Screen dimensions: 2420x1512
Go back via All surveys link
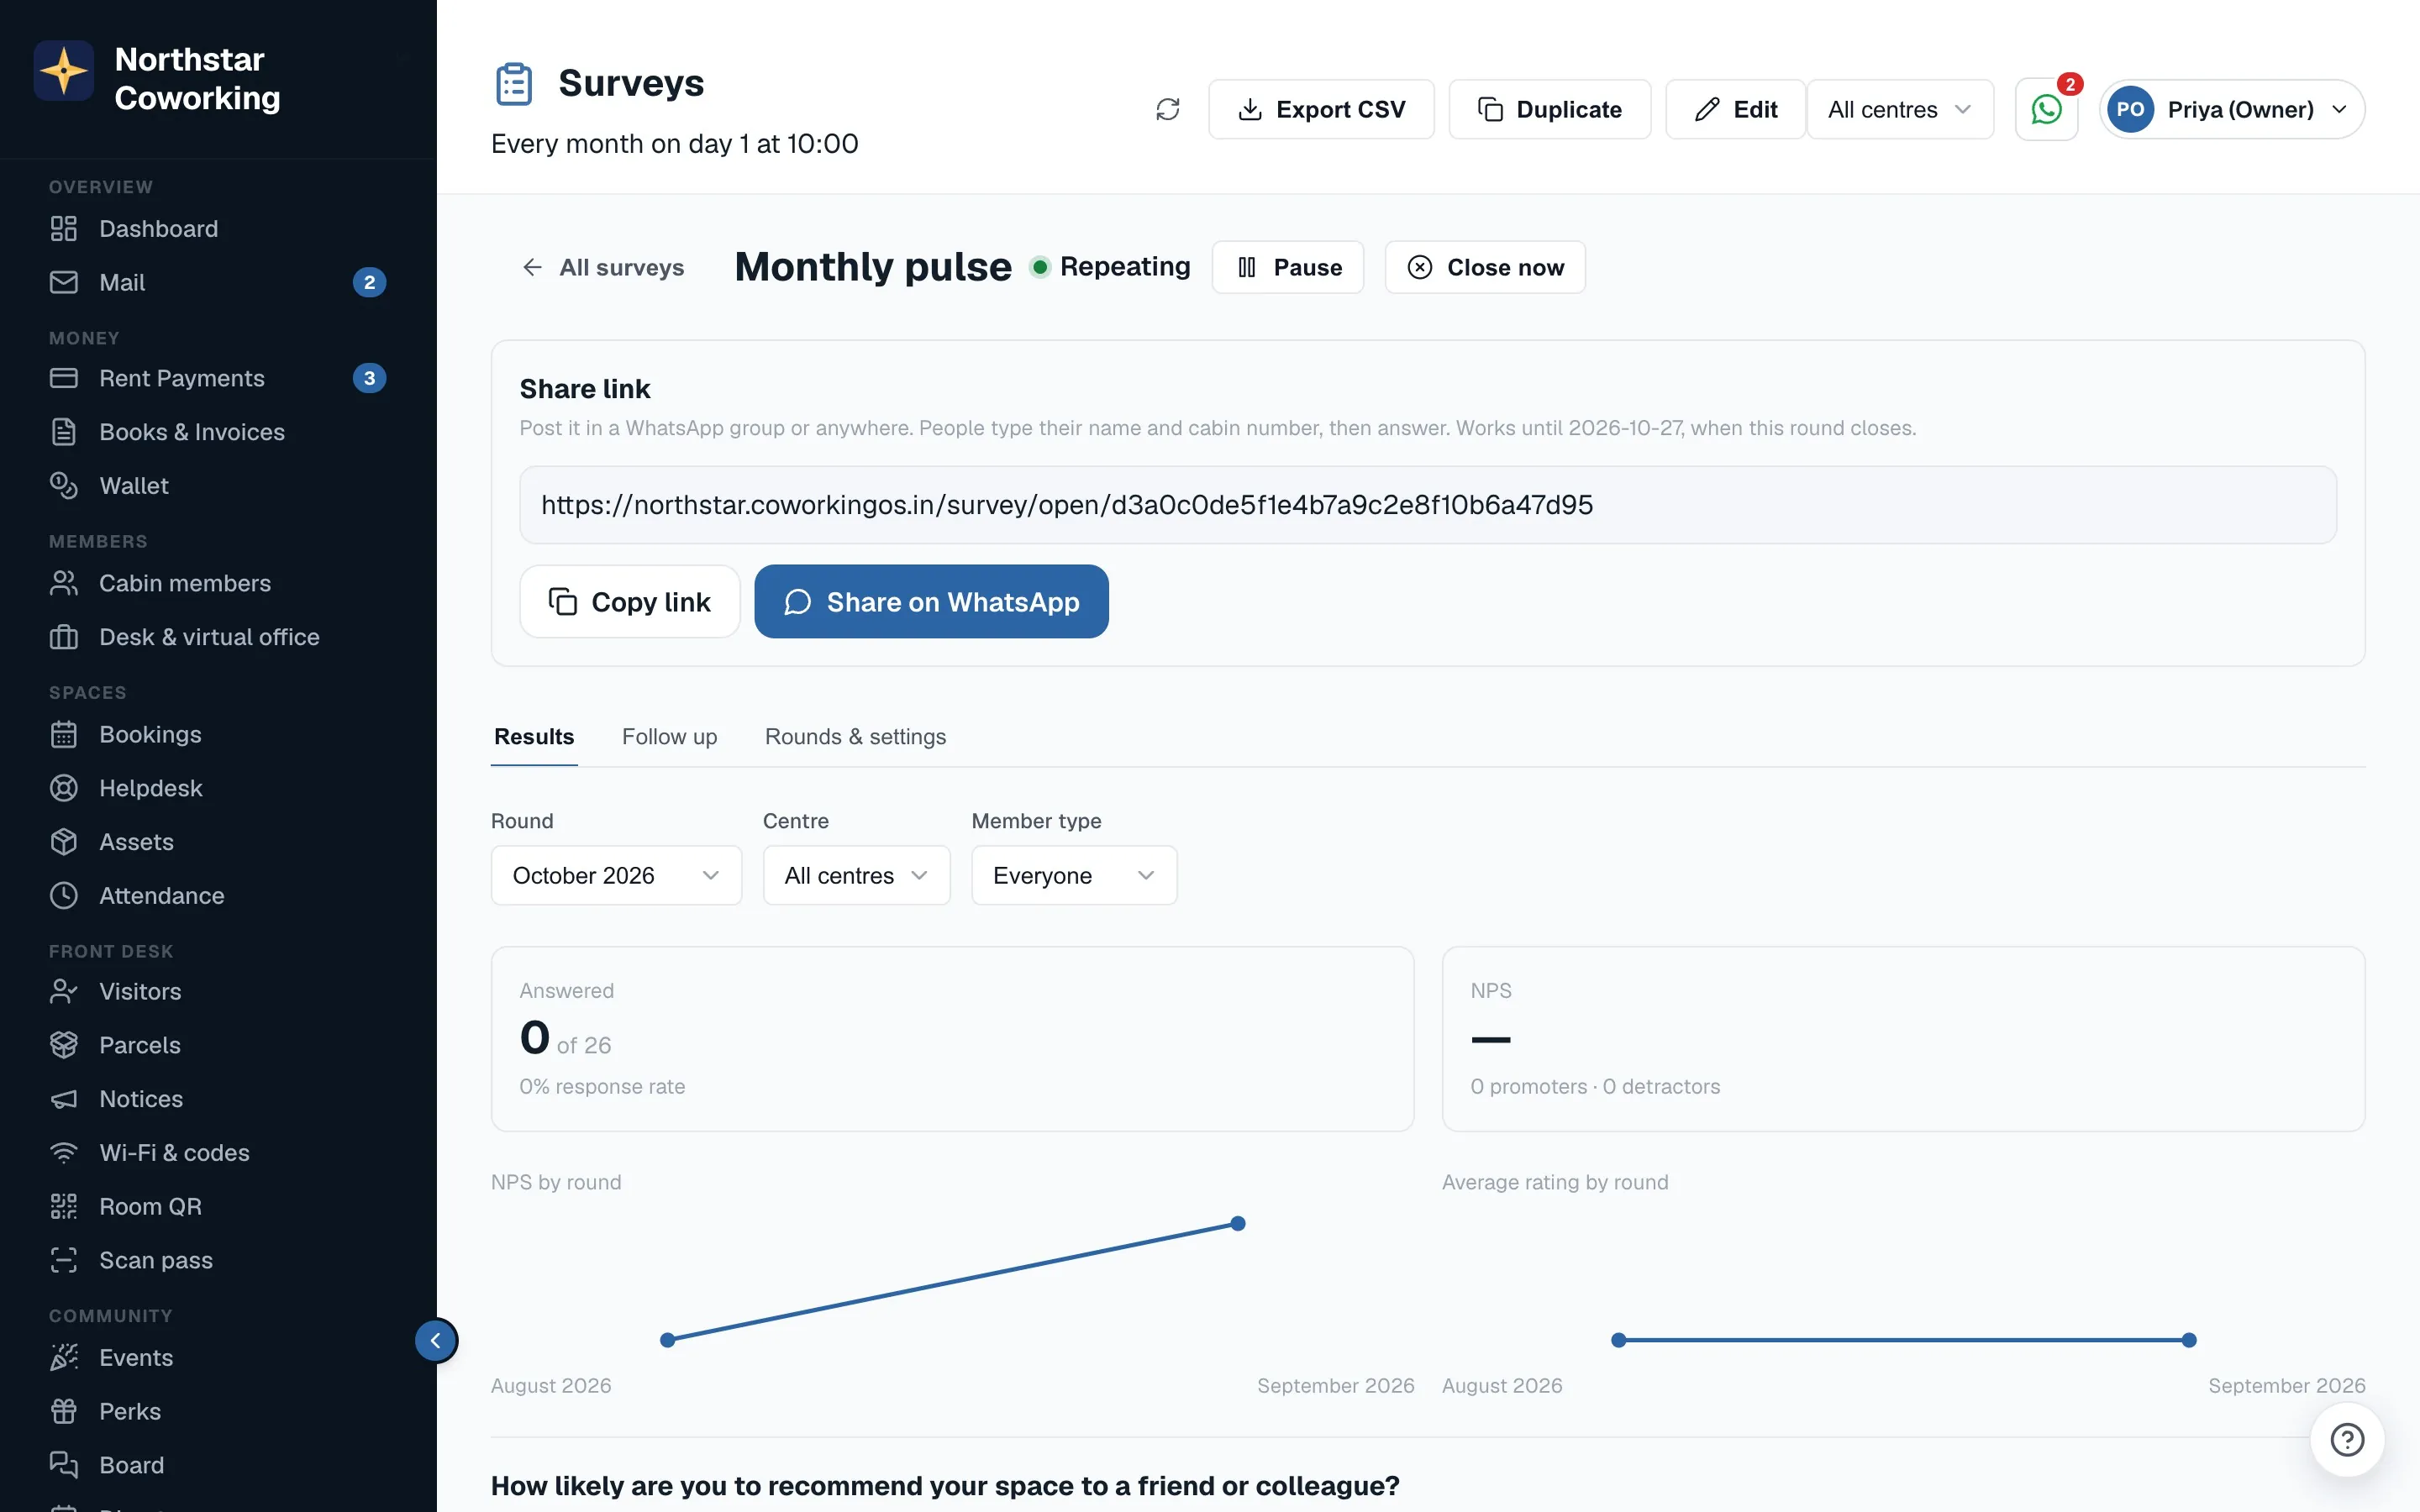point(603,267)
